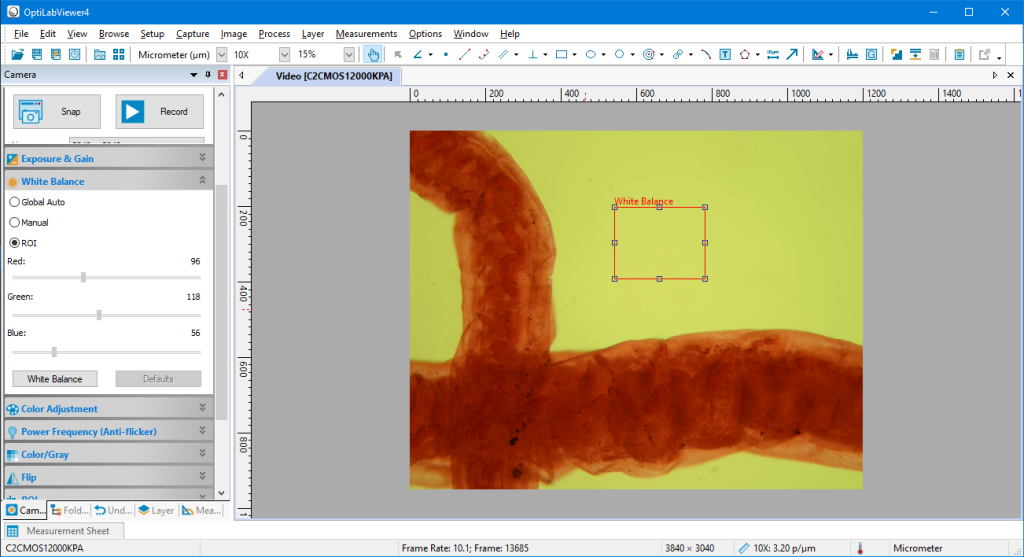Click the Snap button

point(57,112)
